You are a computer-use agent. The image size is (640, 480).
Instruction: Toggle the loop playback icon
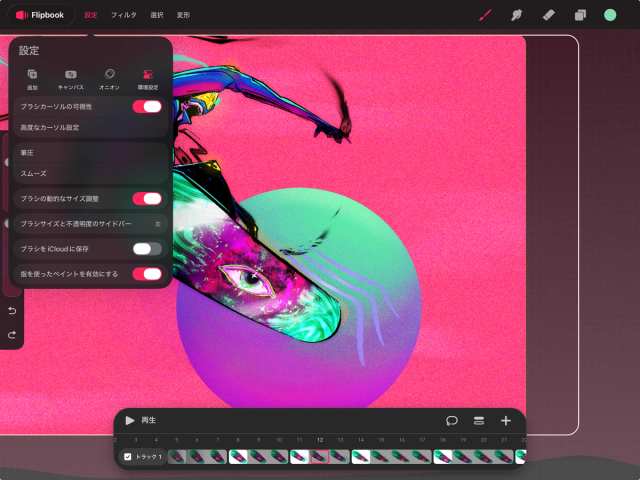tap(452, 420)
